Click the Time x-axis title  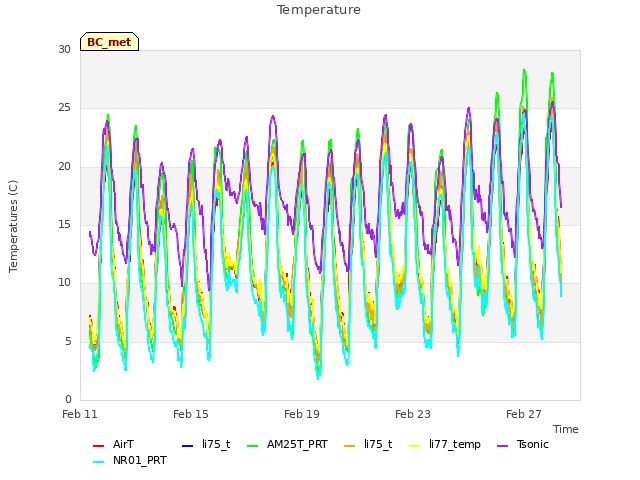pyautogui.click(x=566, y=429)
